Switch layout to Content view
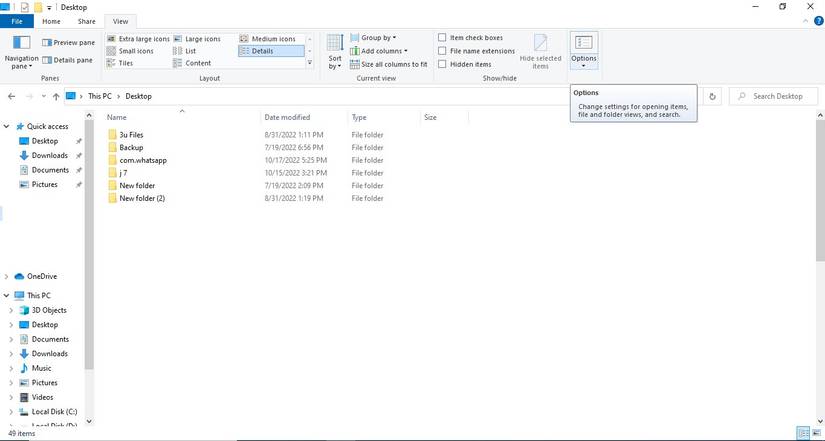Image resolution: width=825 pixels, height=441 pixels. (192, 63)
